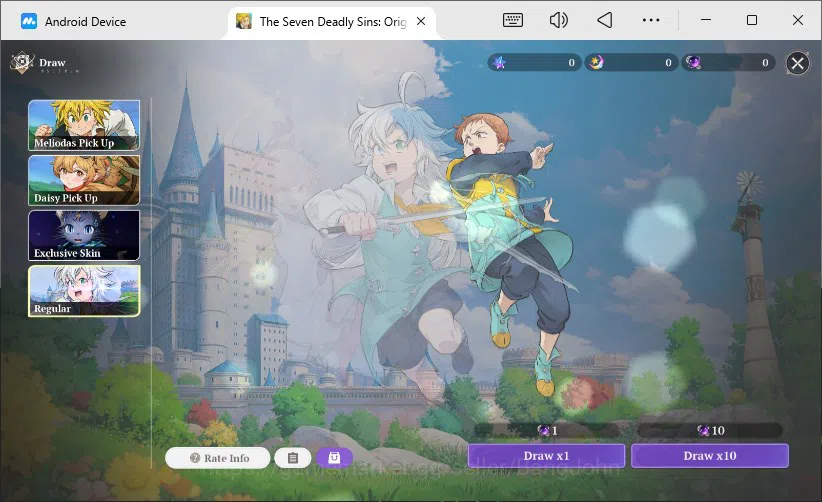Select the Regular draw banner
This screenshot has height=502, width=822.
click(x=84, y=291)
